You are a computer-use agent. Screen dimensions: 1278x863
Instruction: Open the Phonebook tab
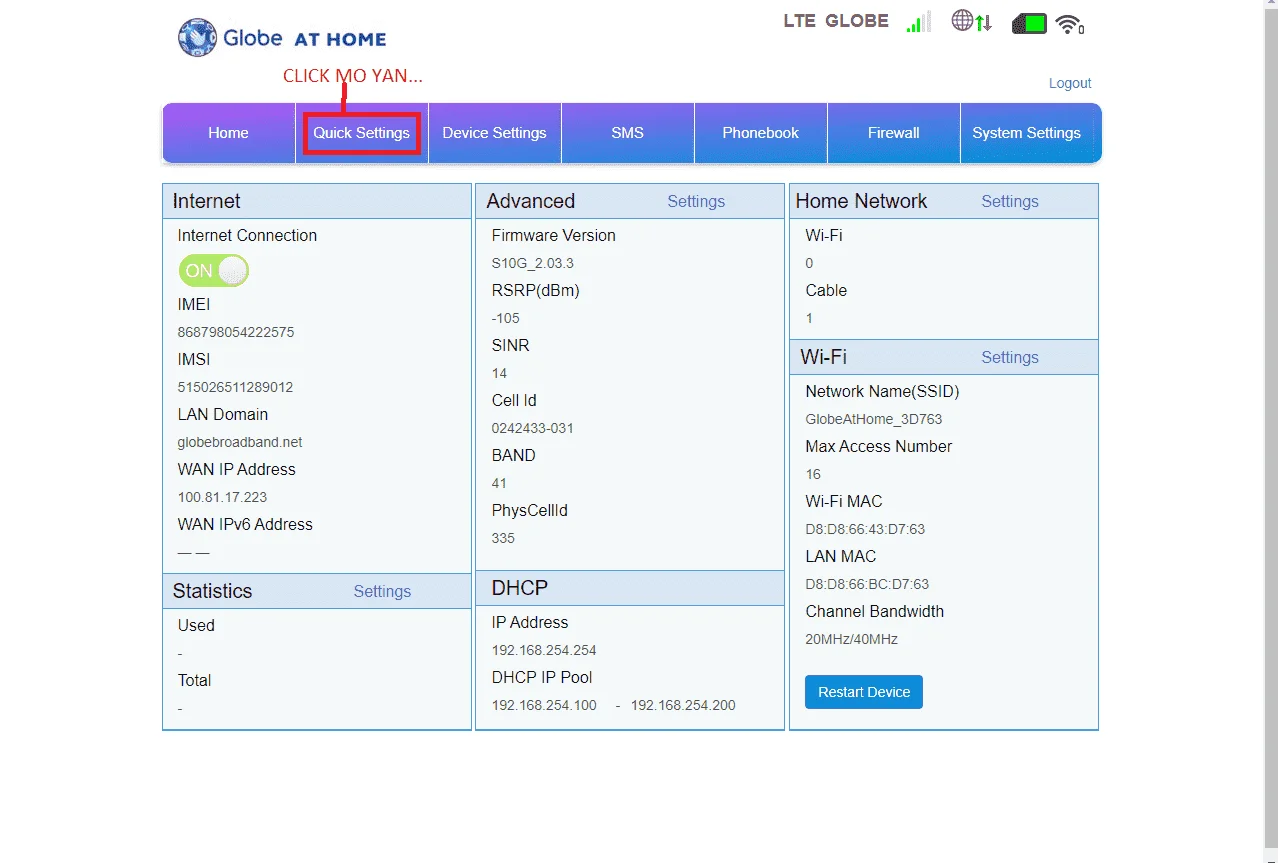(x=761, y=133)
